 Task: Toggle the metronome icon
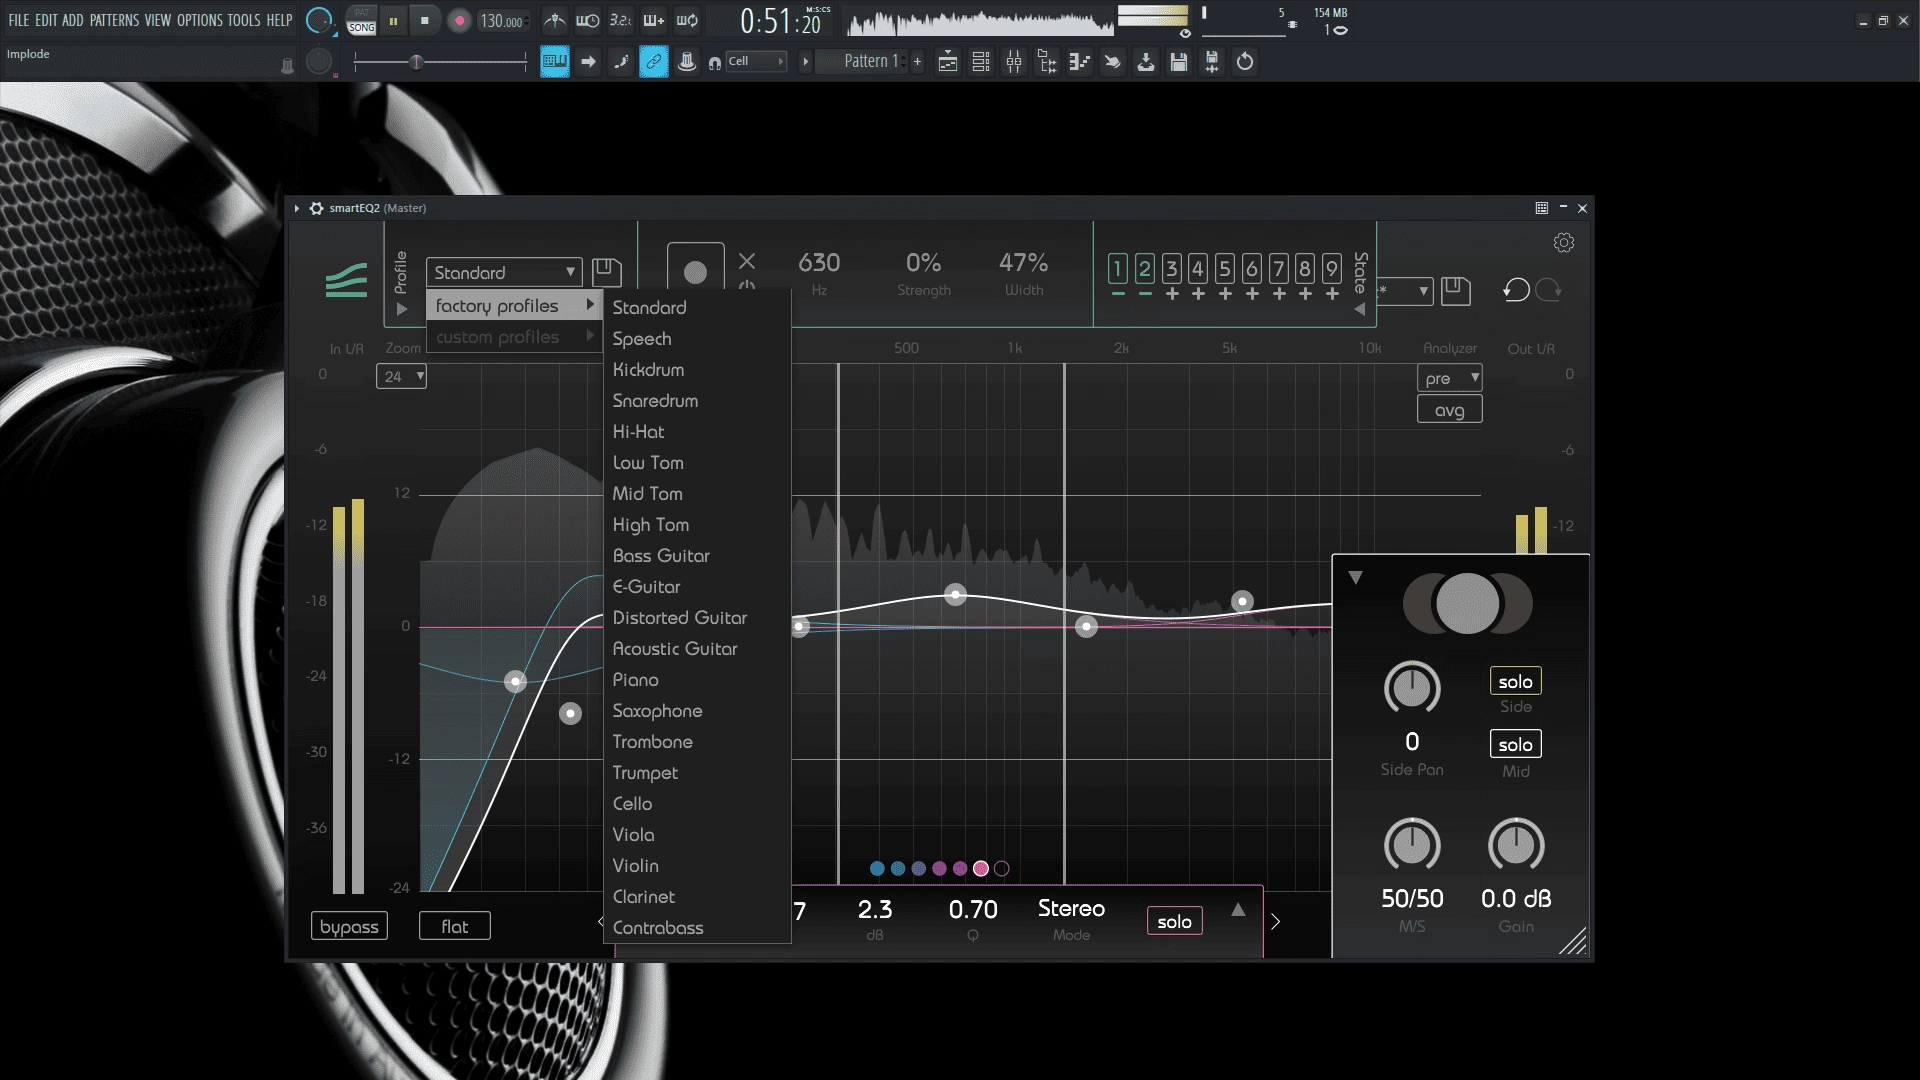[x=555, y=20]
